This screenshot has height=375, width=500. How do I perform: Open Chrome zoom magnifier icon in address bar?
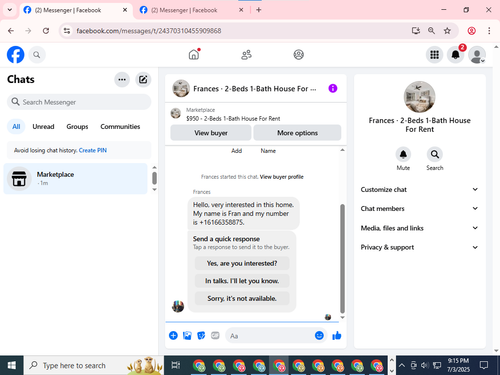click(x=431, y=31)
